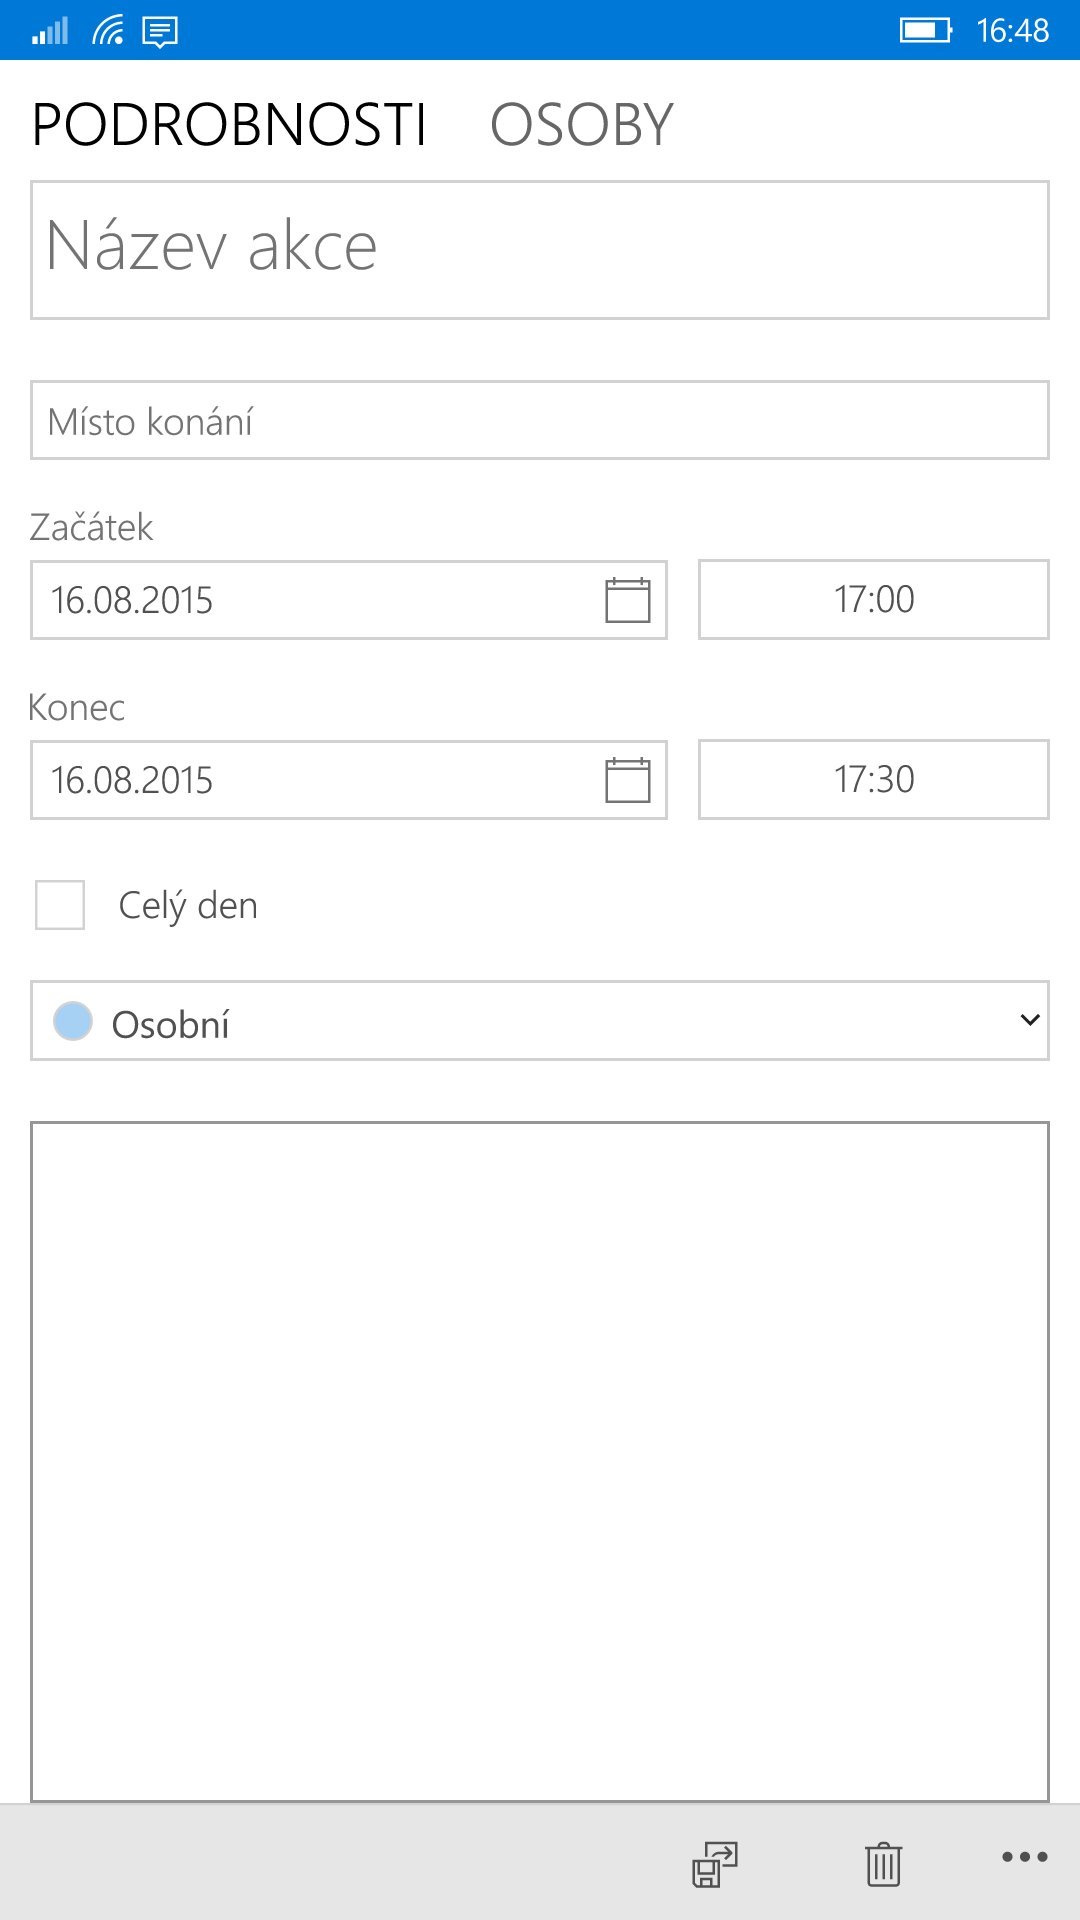Tap the Wi-Fi status icon

coord(107,31)
